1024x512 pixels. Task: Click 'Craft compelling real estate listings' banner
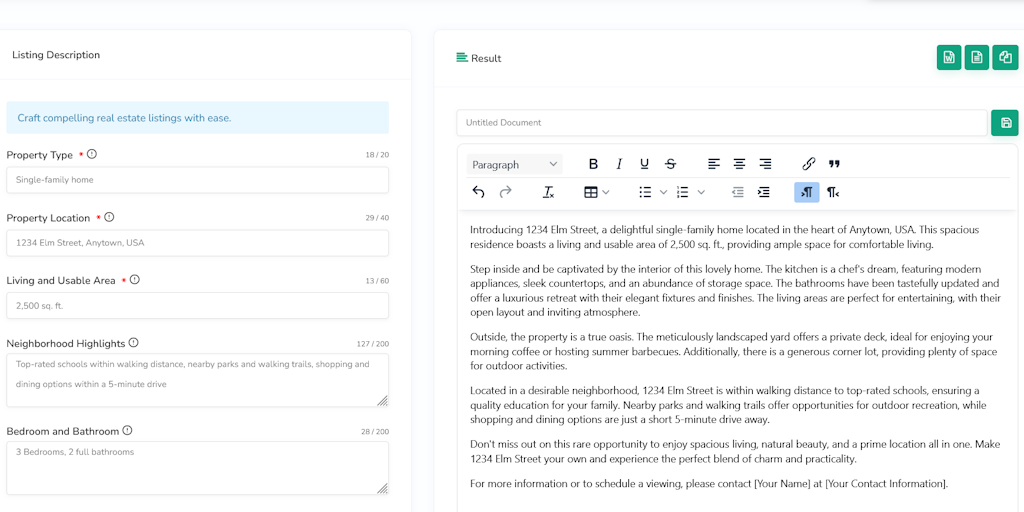coord(197,118)
